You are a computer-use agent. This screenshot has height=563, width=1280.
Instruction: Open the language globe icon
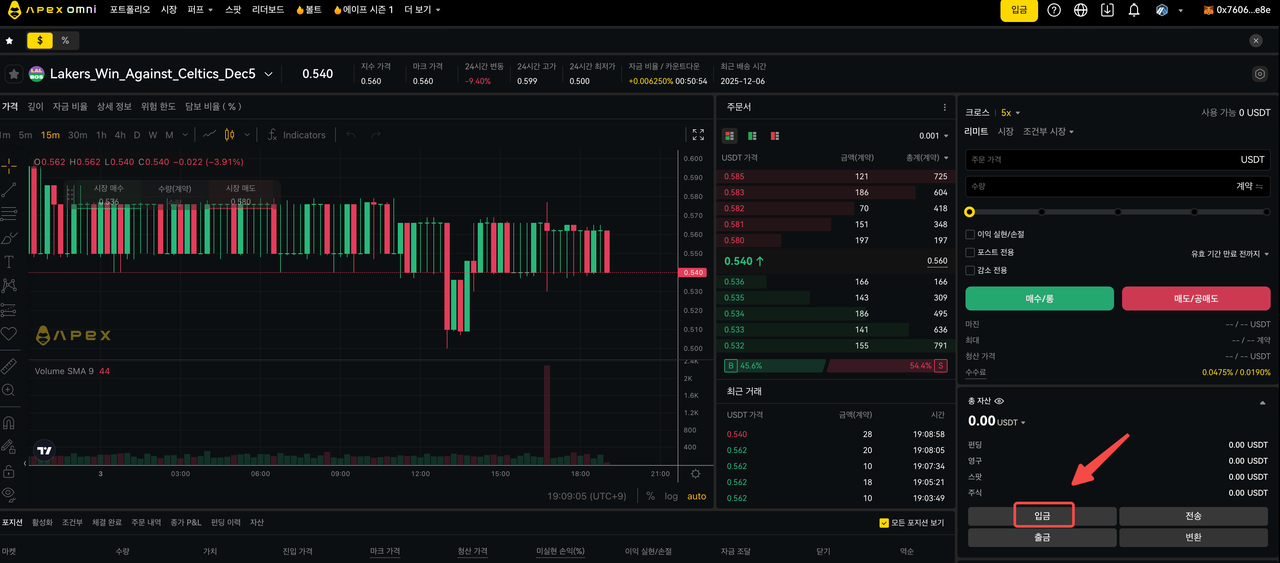1081,10
